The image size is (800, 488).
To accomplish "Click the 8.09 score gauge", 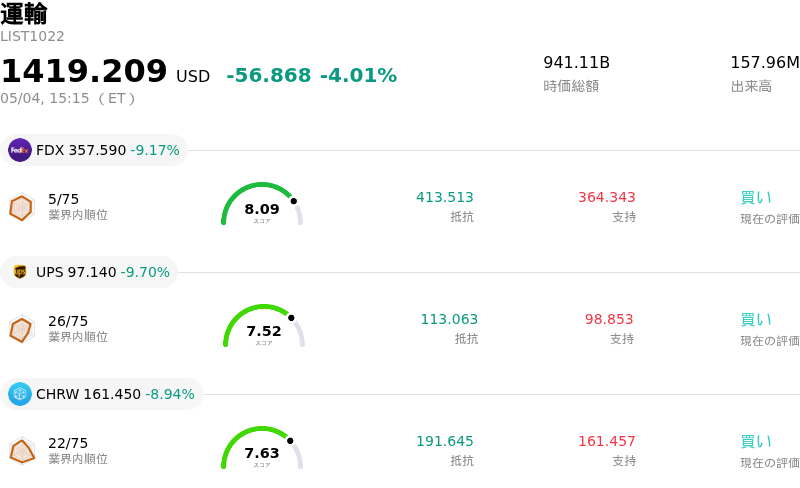I will tap(262, 204).
